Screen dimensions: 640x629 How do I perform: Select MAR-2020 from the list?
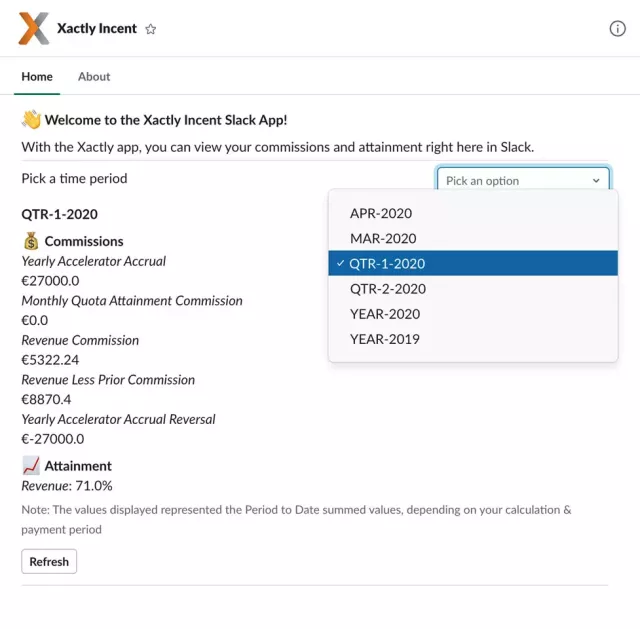[473, 238]
